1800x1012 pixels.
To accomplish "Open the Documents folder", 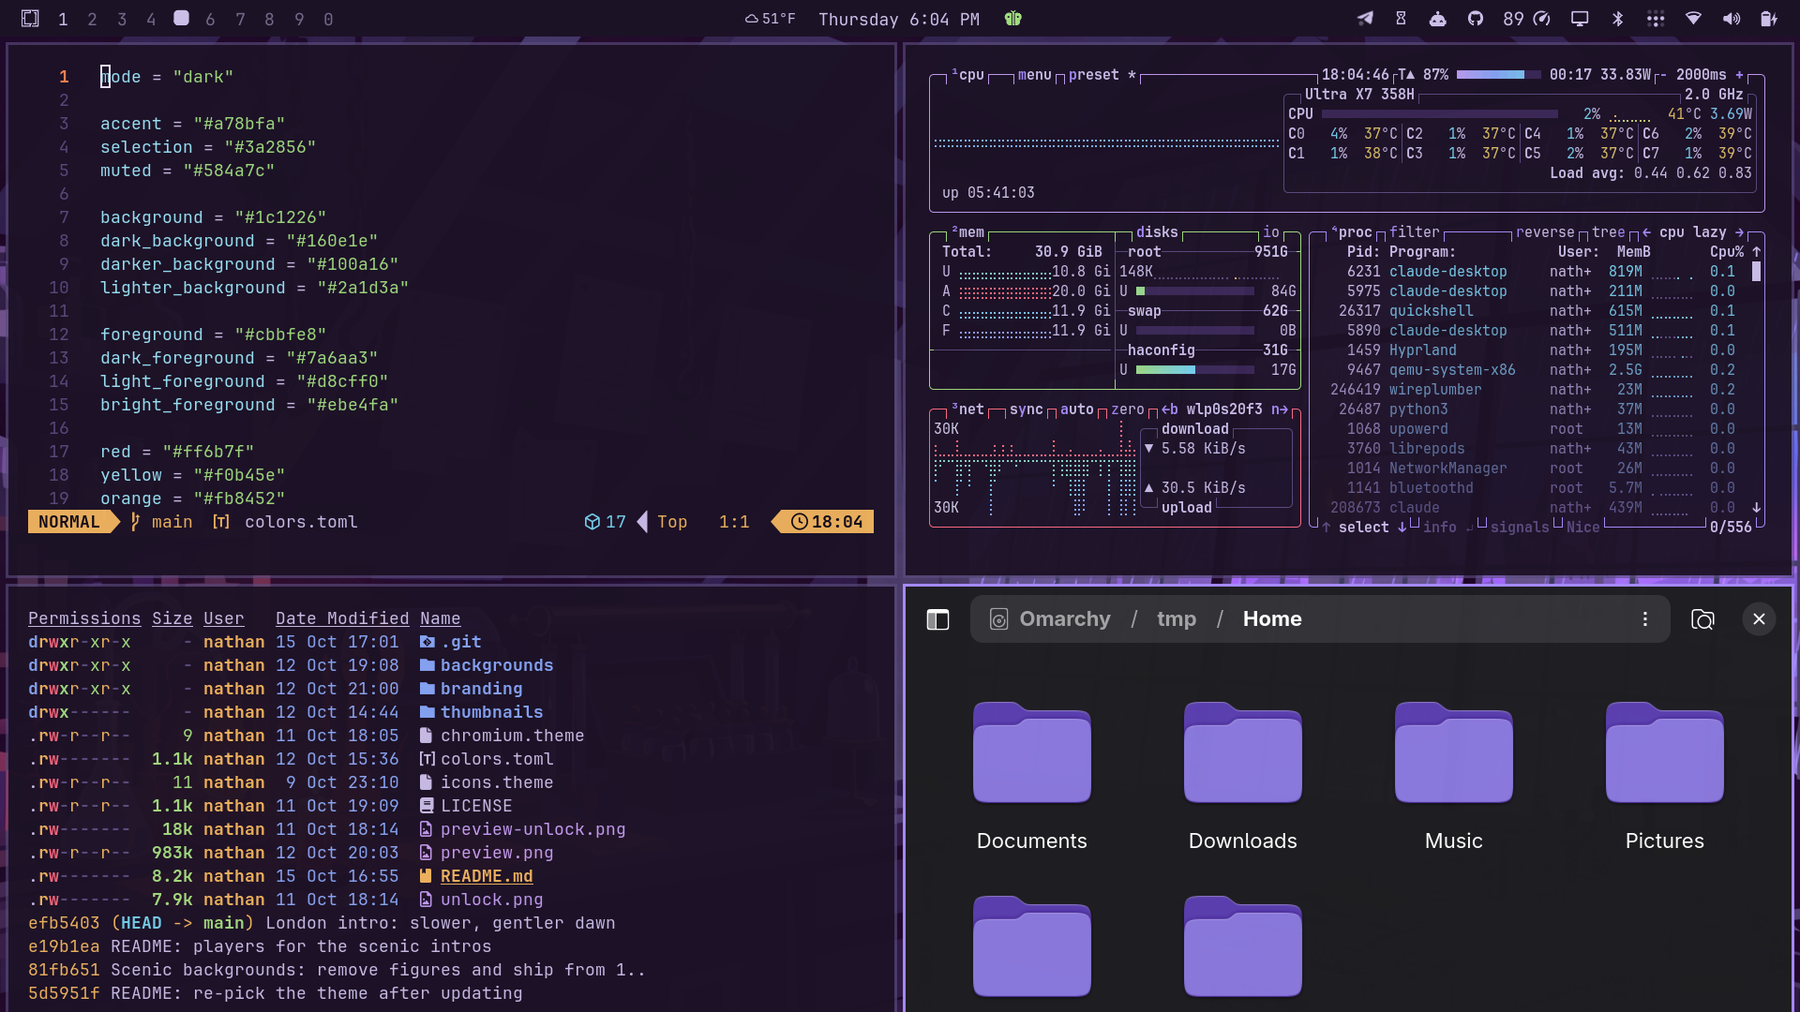I will (1032, 776).
